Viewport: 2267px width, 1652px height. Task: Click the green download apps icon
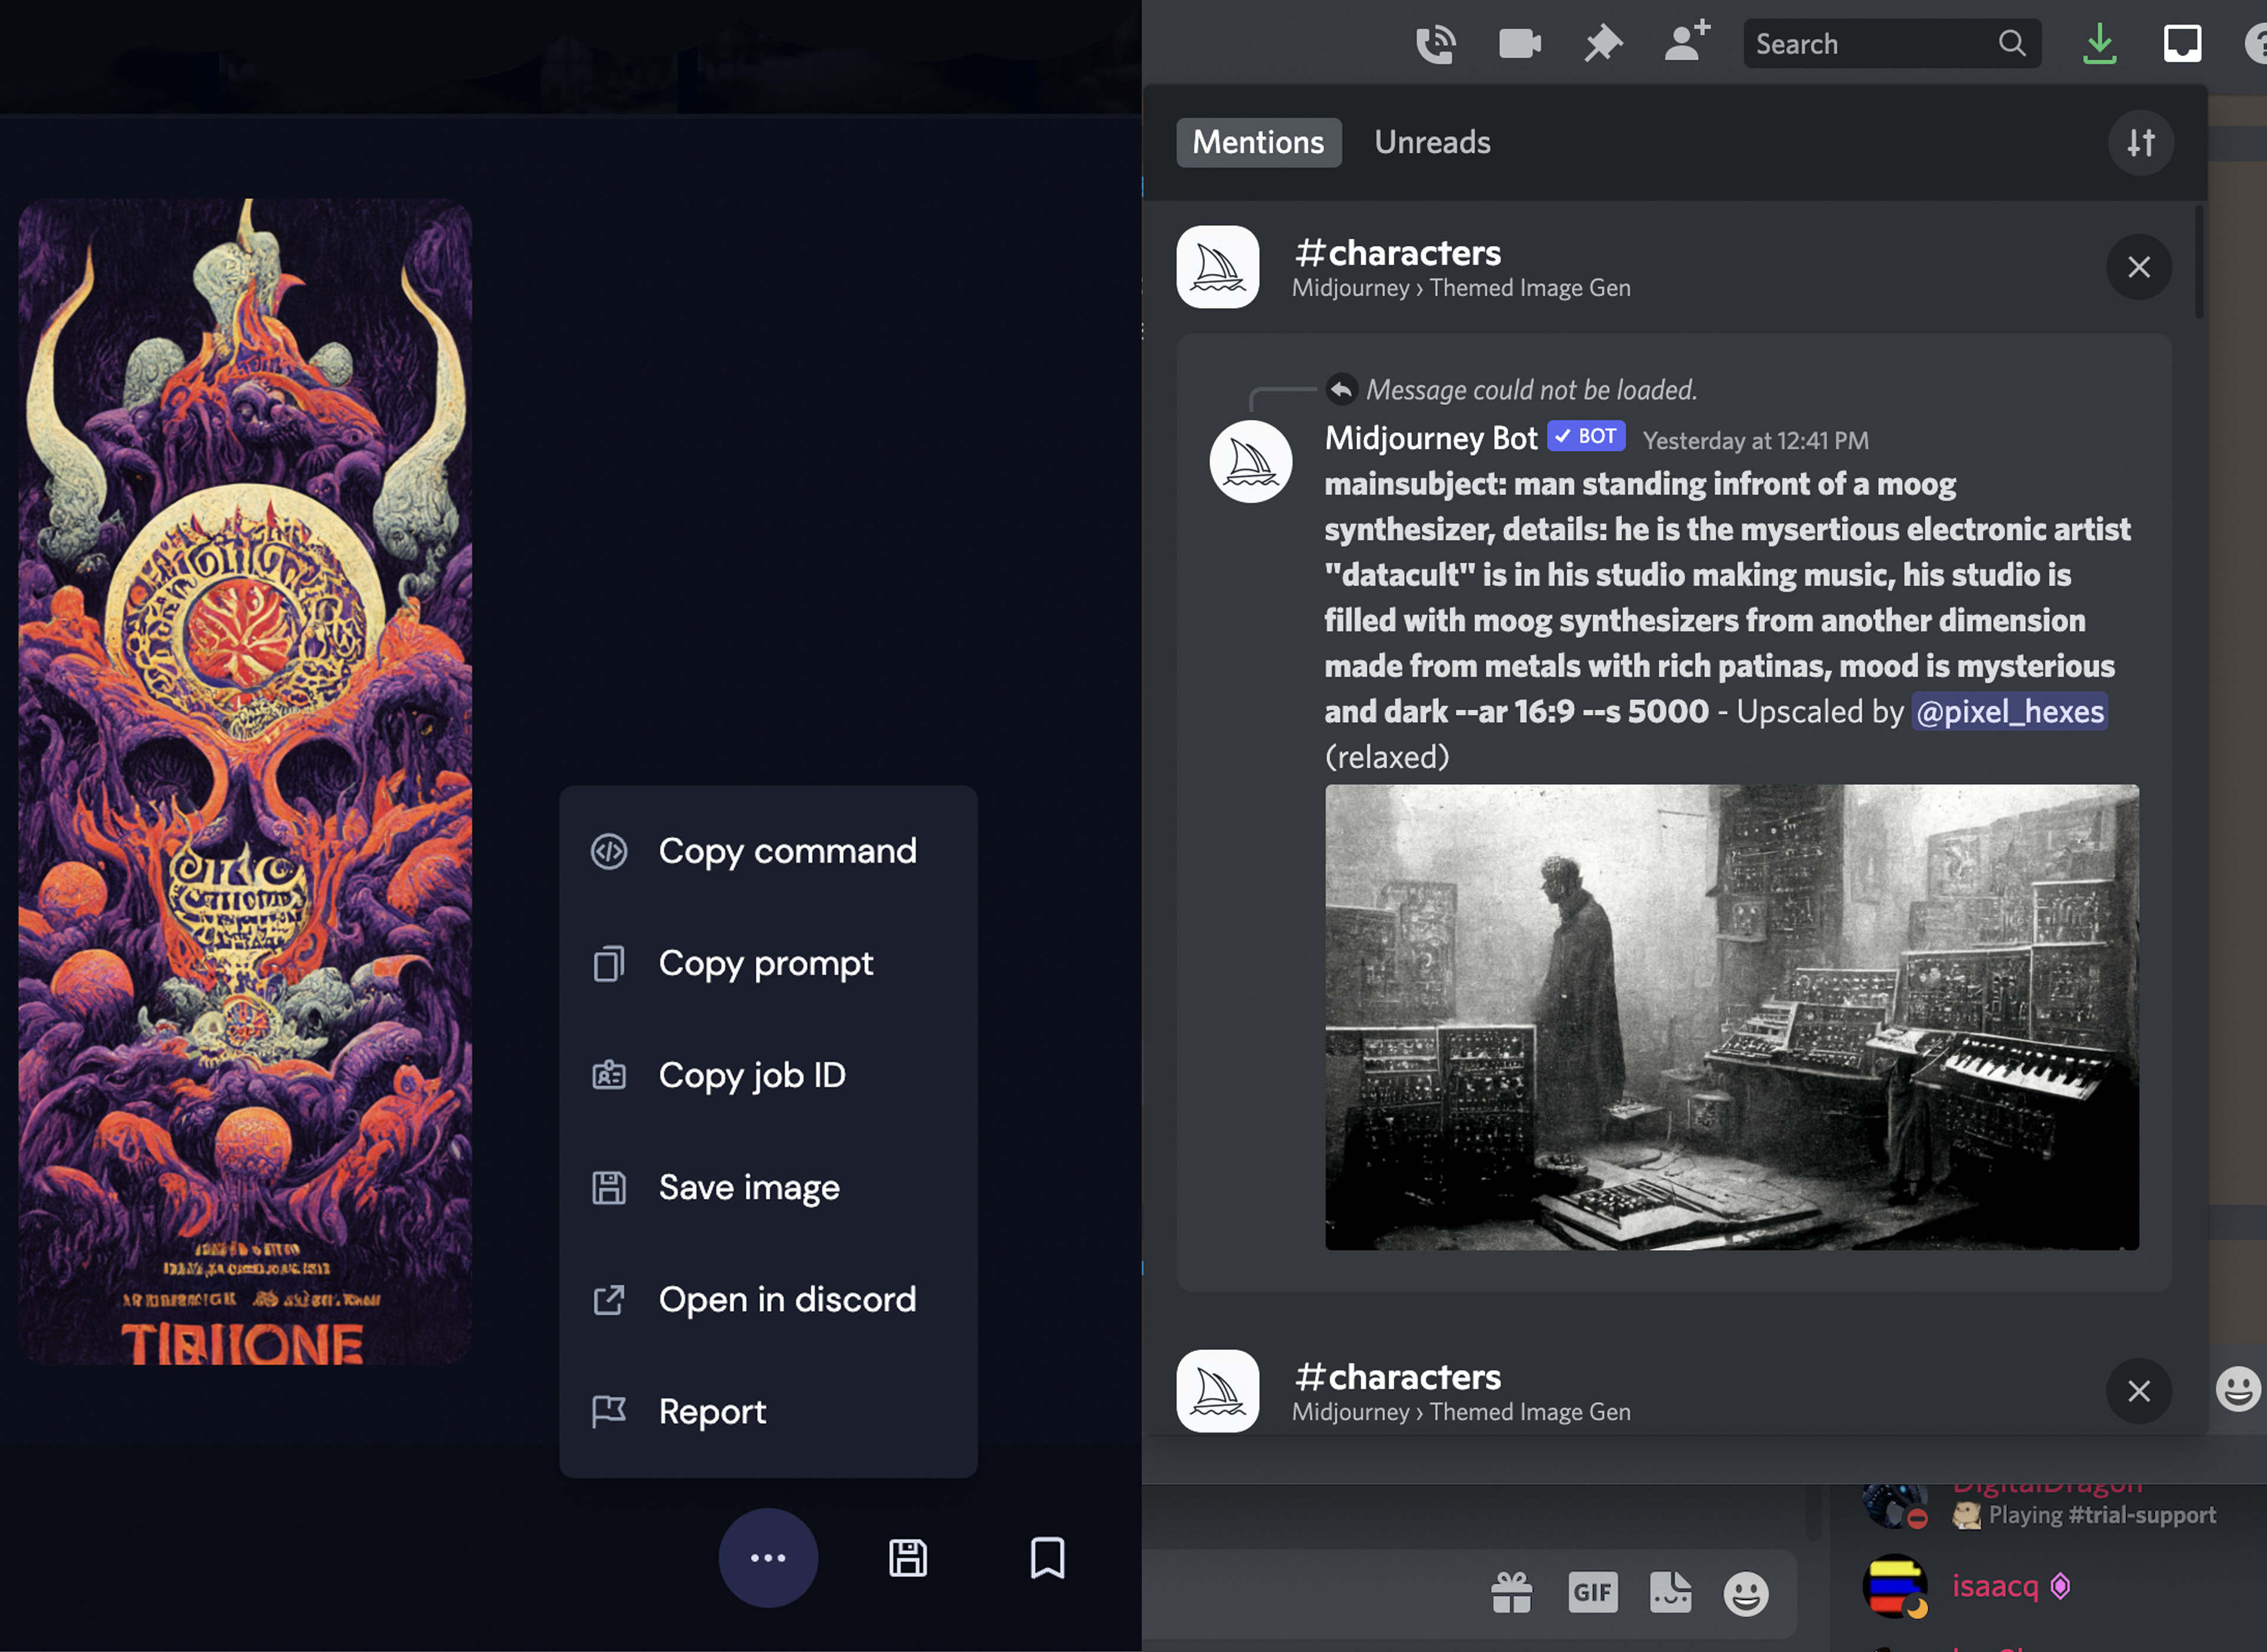[2099, 44]
